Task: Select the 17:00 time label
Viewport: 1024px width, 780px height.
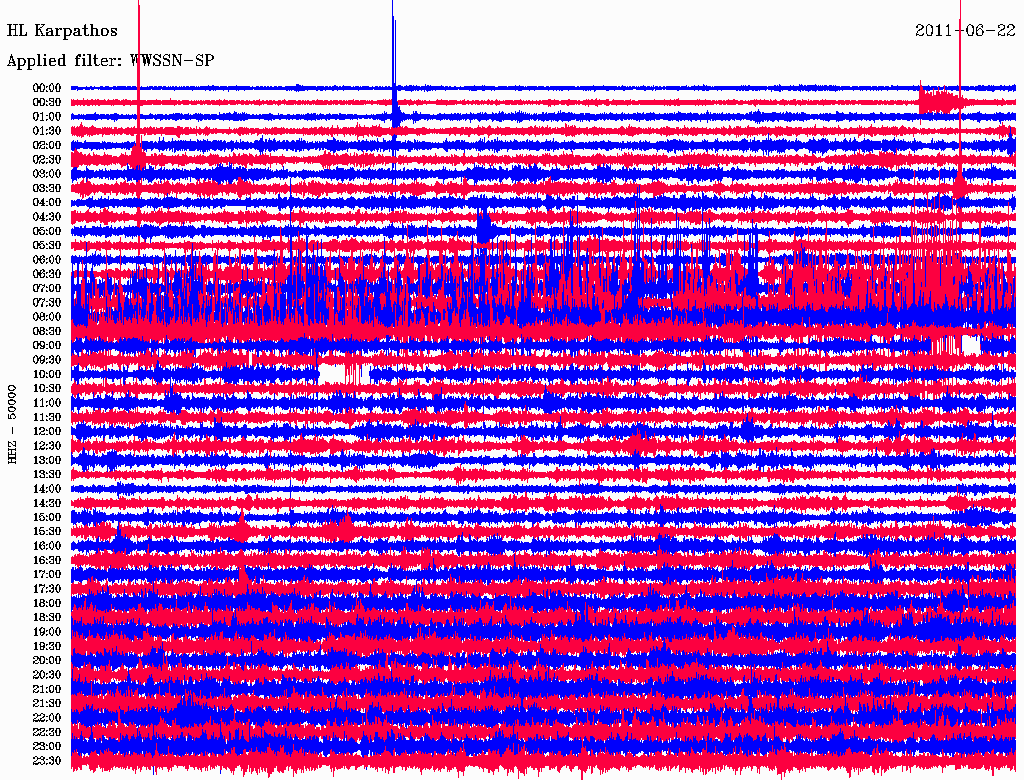Action: 47,574
